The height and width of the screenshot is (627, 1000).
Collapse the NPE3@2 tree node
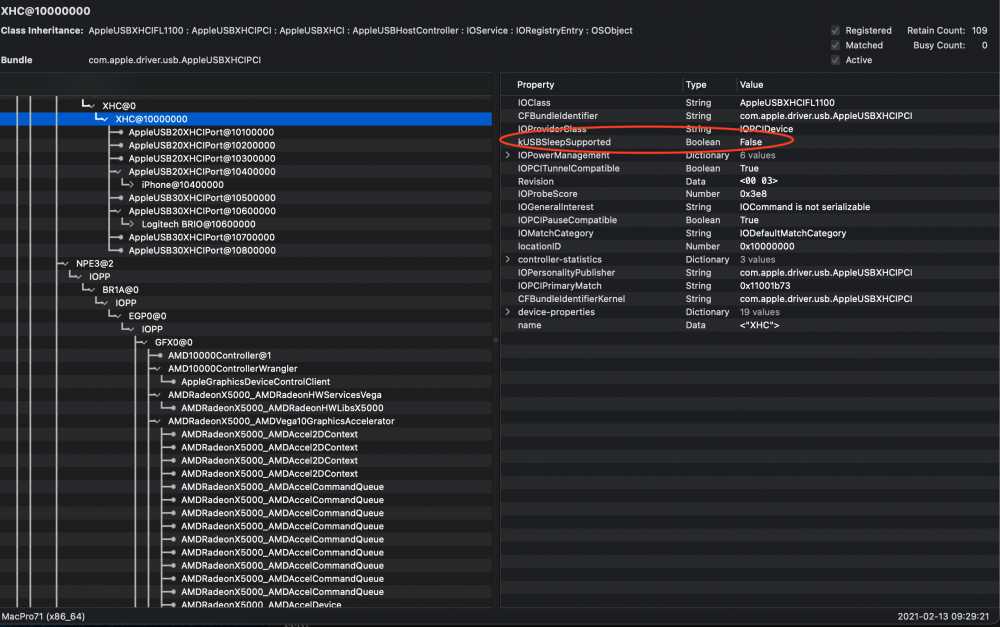coord(65,263)
